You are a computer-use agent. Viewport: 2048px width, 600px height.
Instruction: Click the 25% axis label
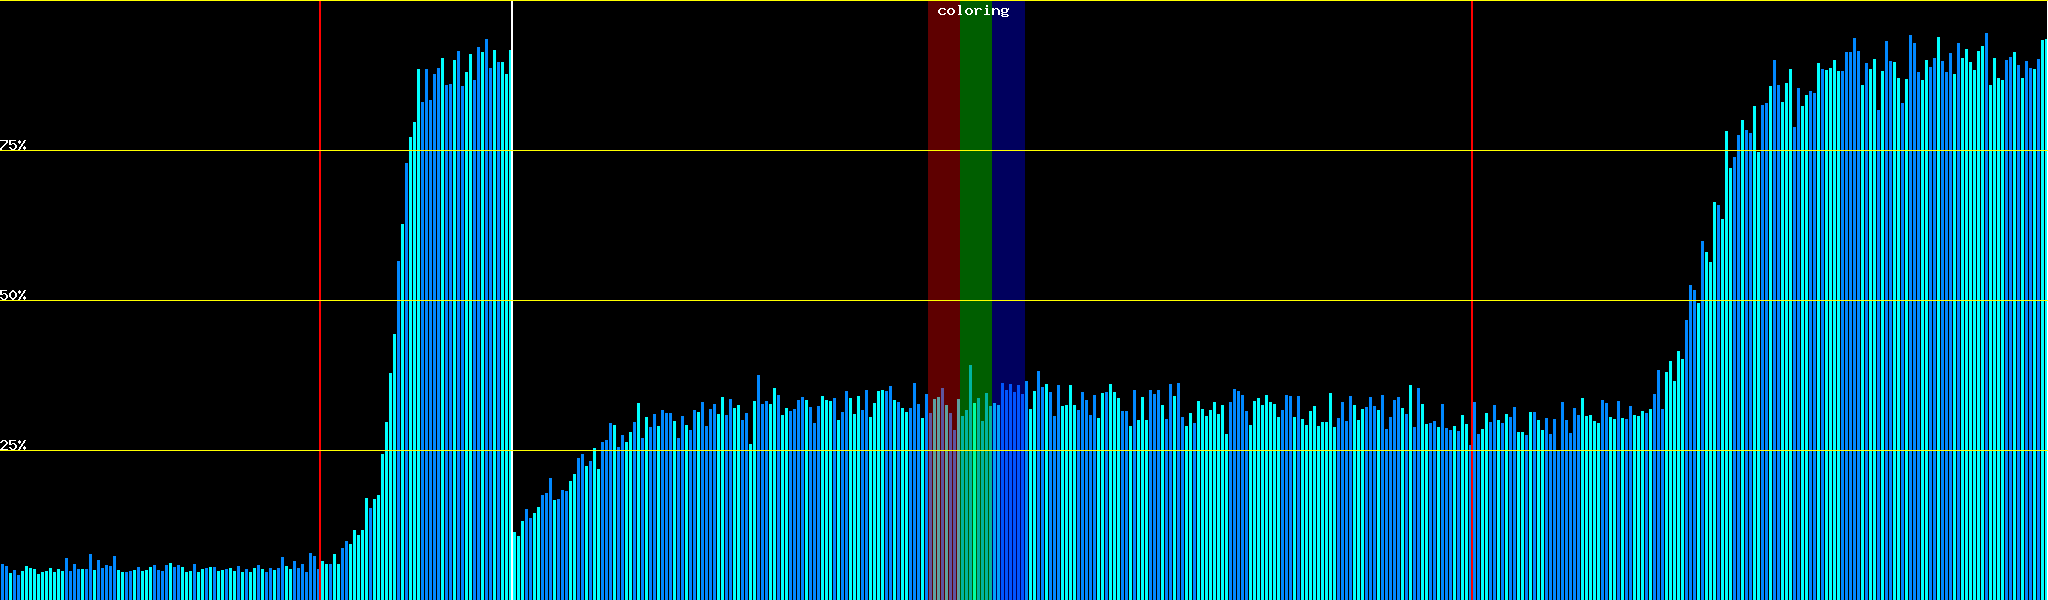click(x=13, y=445)
